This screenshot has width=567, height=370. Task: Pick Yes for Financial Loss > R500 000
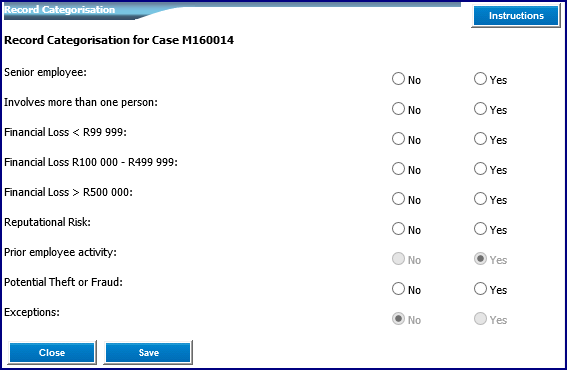tap(480, 199)
